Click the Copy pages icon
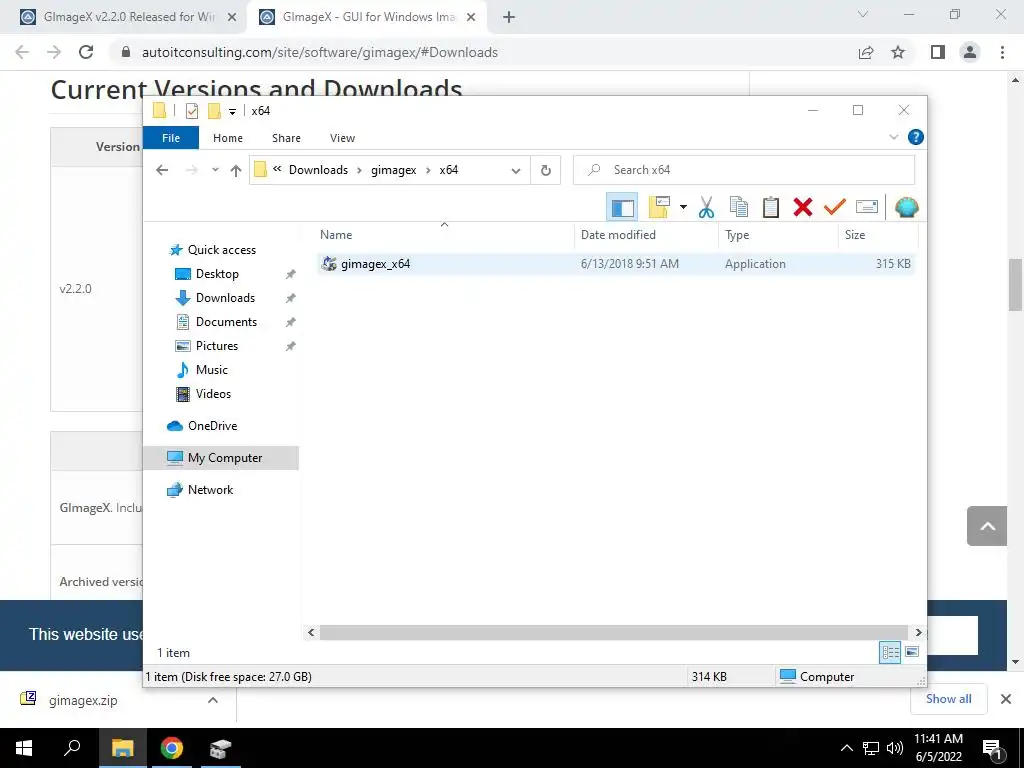Image resolution: width=1024 pixels, height=768 pixels. (x=739, y=208)
